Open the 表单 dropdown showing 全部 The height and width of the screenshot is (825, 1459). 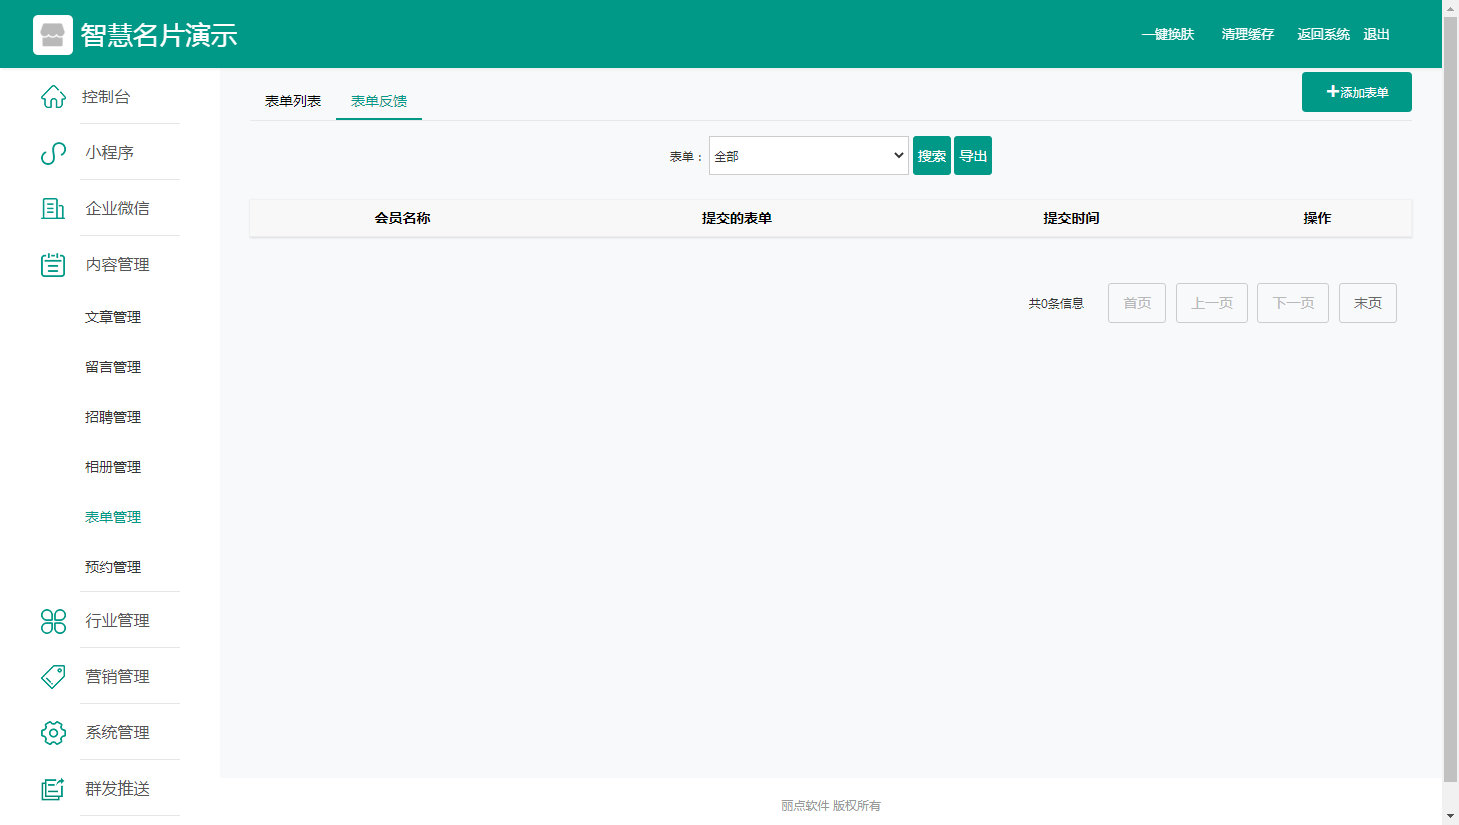click(809, 156)
